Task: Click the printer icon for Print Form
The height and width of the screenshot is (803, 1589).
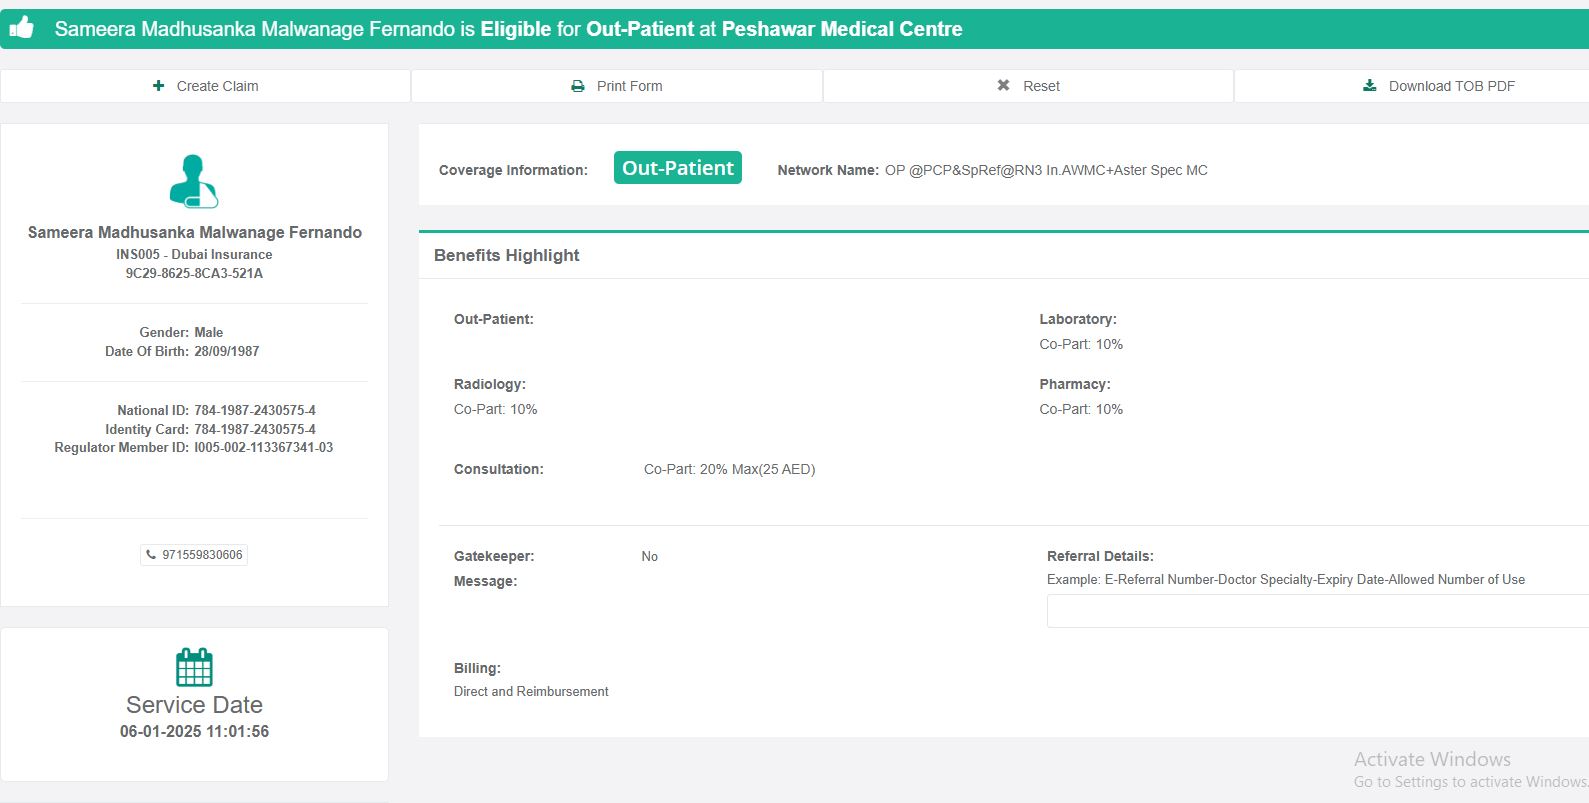Action: point(578,86)
